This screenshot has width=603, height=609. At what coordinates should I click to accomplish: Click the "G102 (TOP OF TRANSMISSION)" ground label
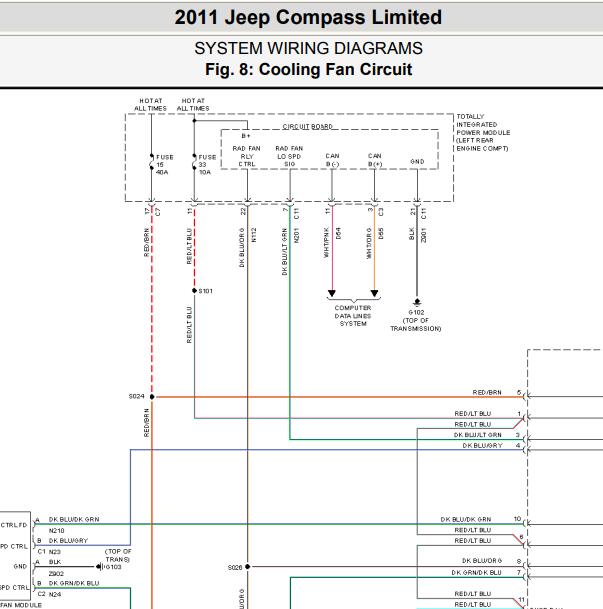coord(416,320)
